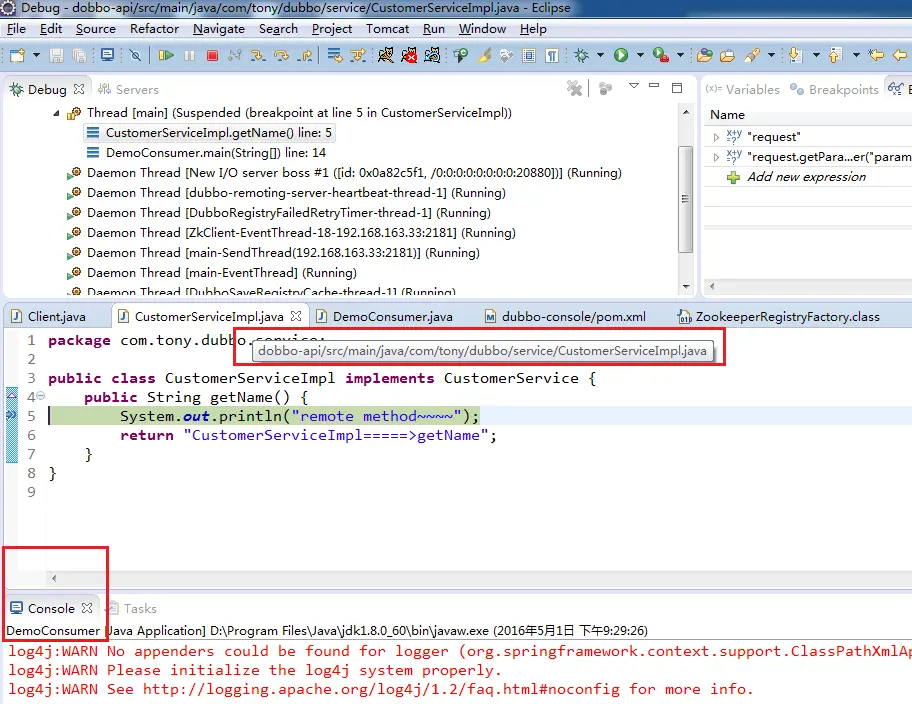Open the External Tools dropdown arrow

[x=680, y=55]
